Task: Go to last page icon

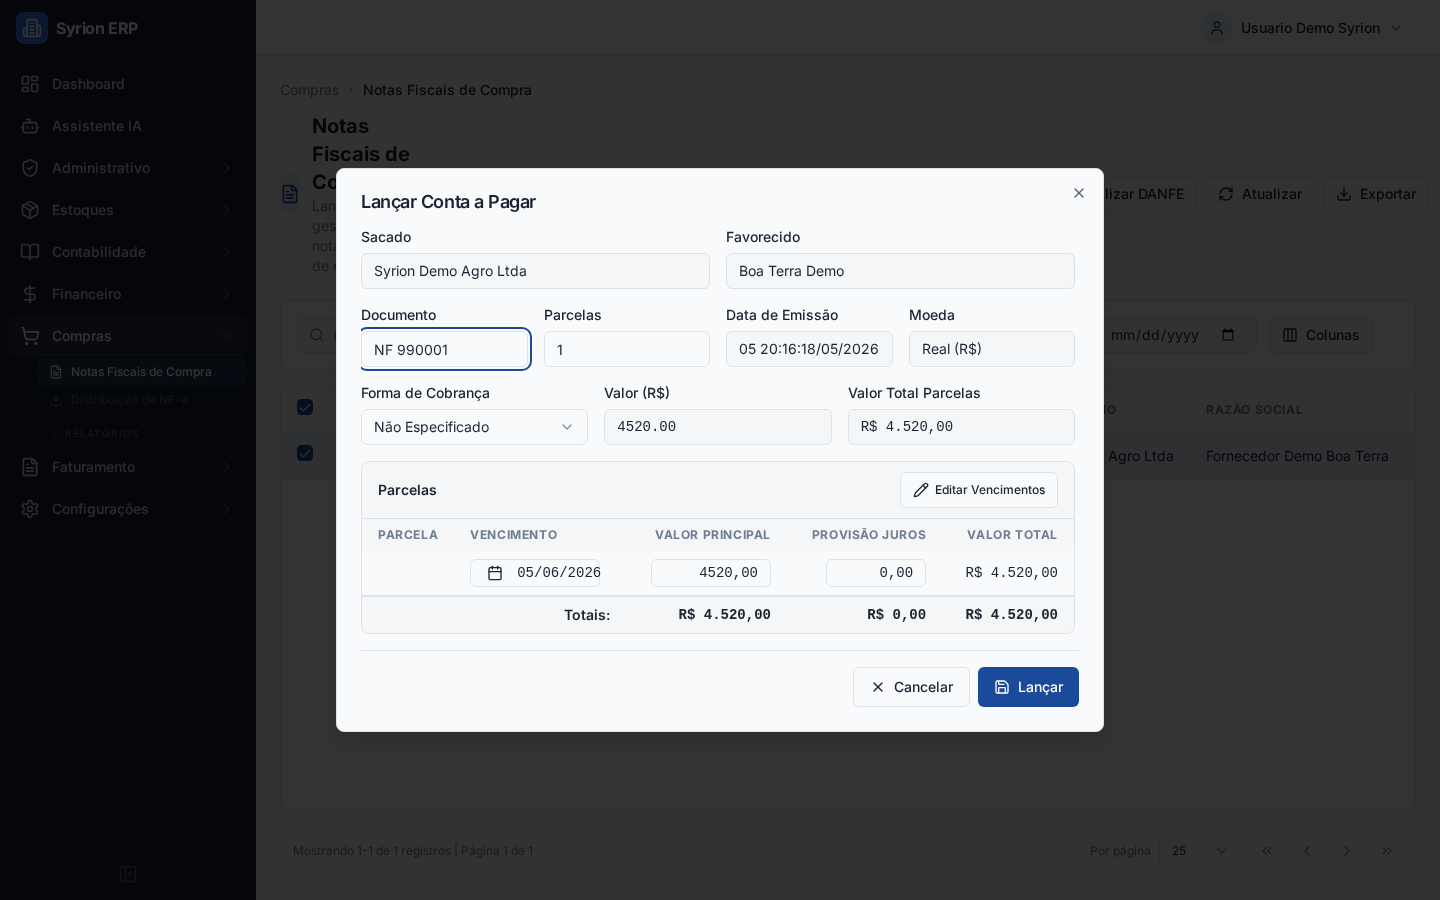Action: (1387, 851)
